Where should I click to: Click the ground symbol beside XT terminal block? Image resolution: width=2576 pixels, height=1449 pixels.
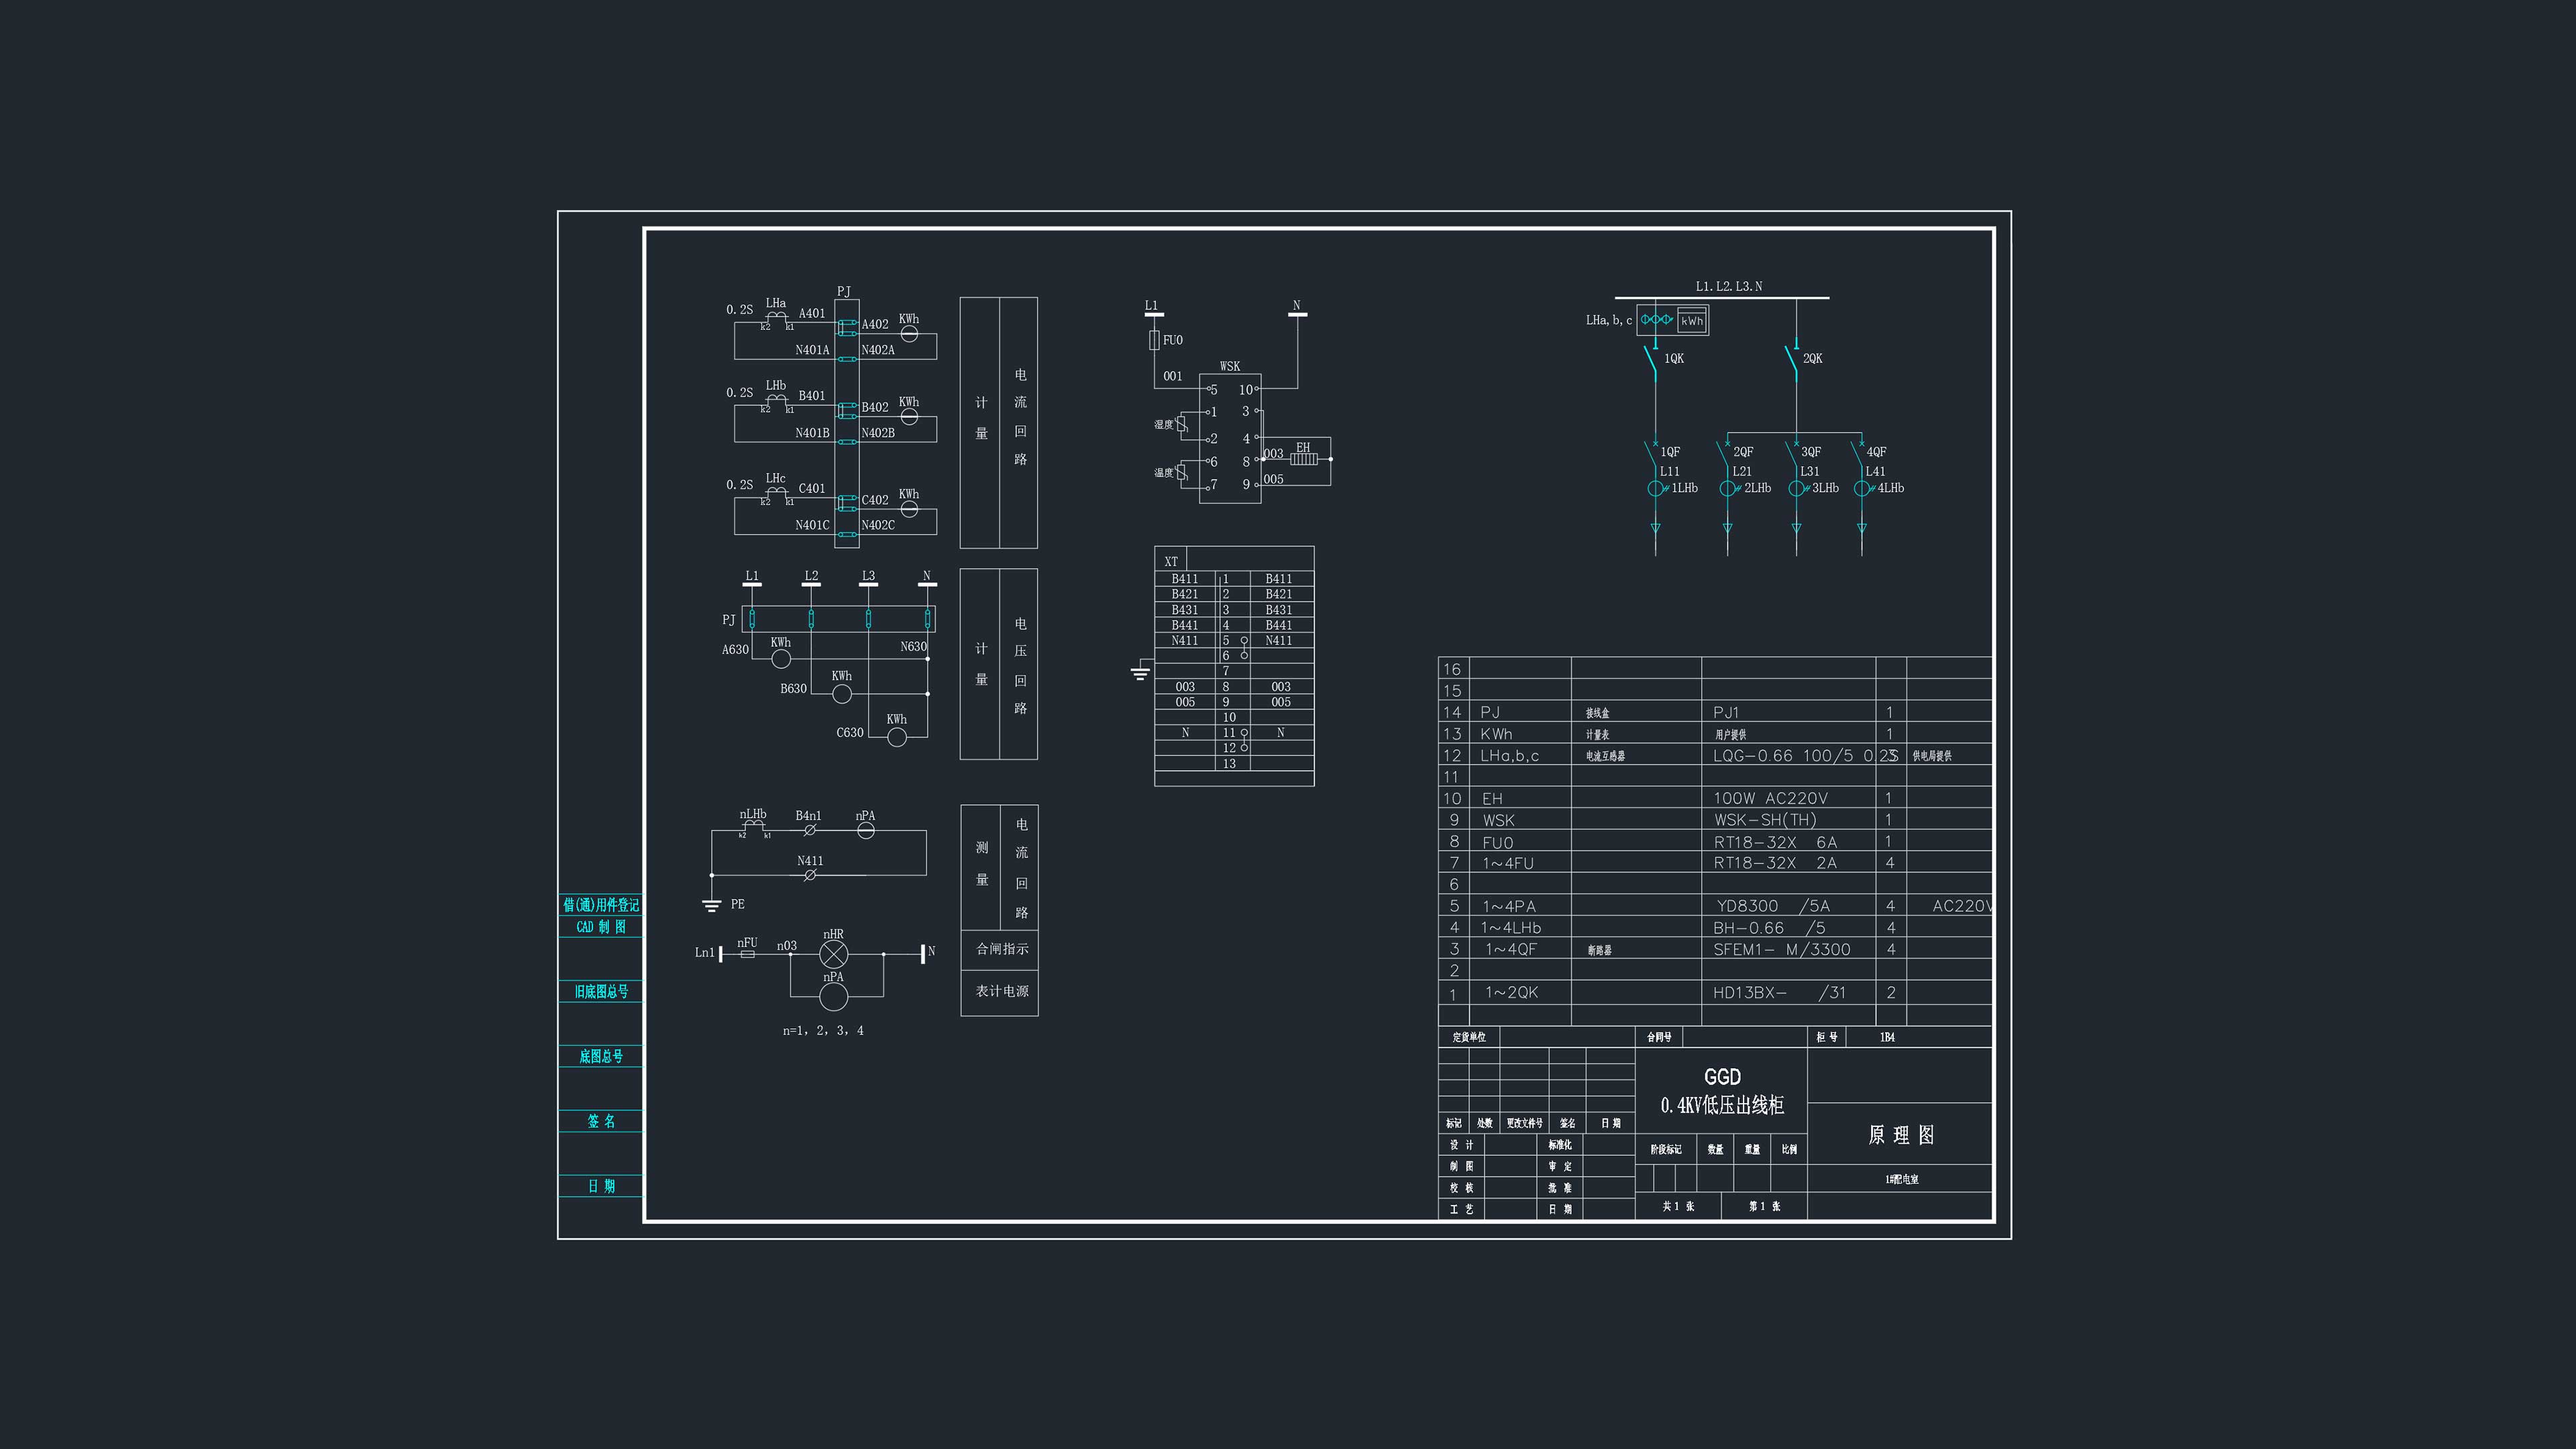[1140, 672]
